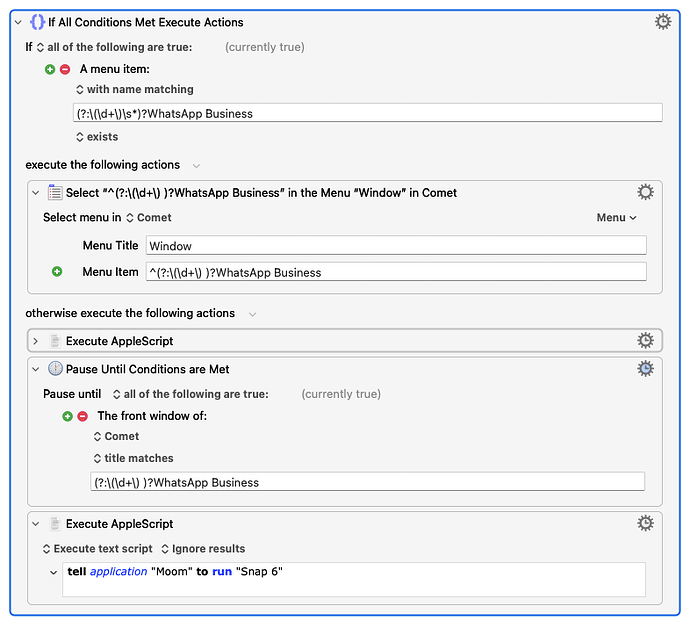Screen dimensions: 690x627
Task: Click the 'Ignore results' option selector
Action: pos(203,548)
